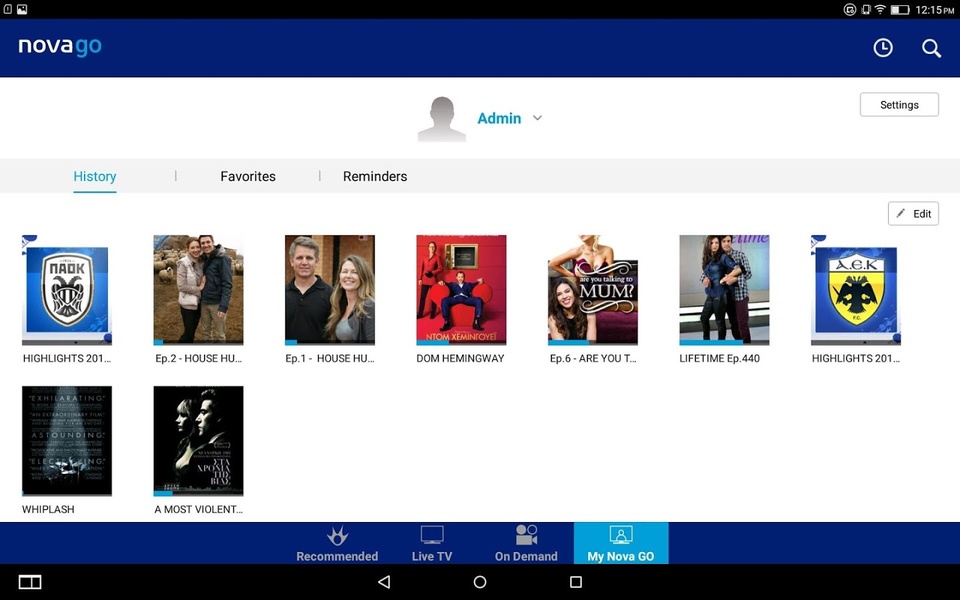The height and width of the screenshot is (600, 960).
Task: Open On Demand camera icon
Action: pyautogui.click(x=526, y=534)
